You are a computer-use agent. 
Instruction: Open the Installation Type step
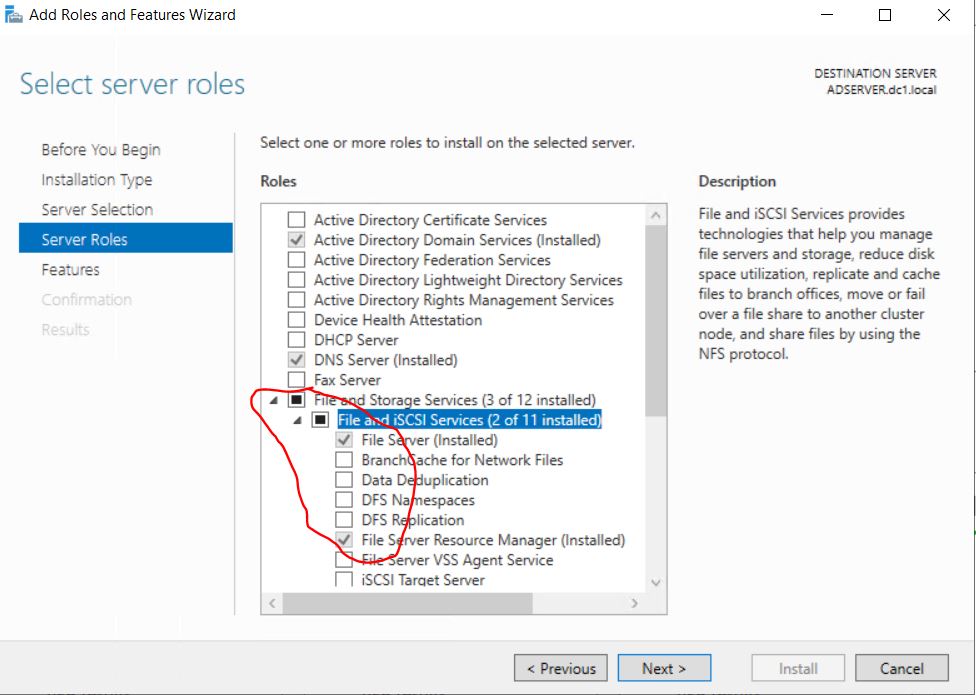click(96, 180)
